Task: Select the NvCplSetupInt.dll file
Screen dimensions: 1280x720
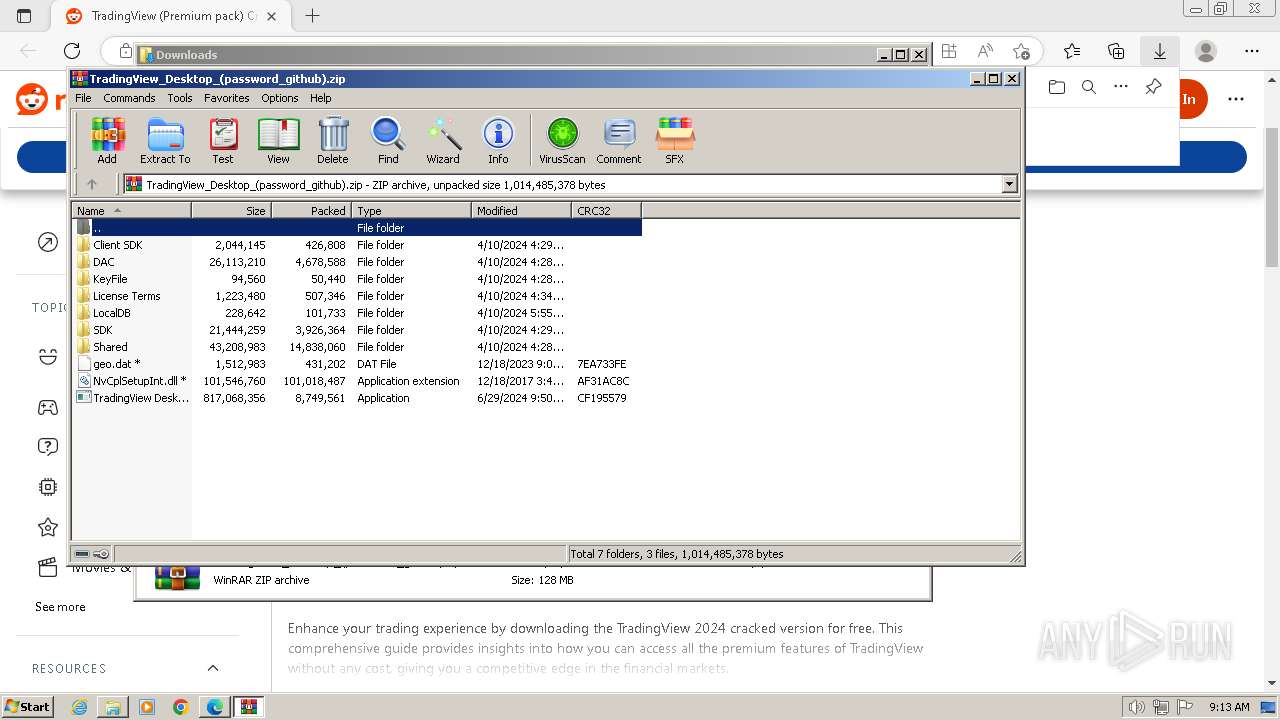Action: point(357,381)
